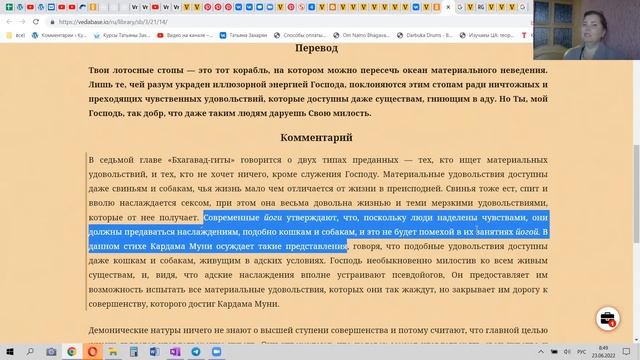
Task: Open the 'все!' bookmarks folder
Action: pos(16,36)
